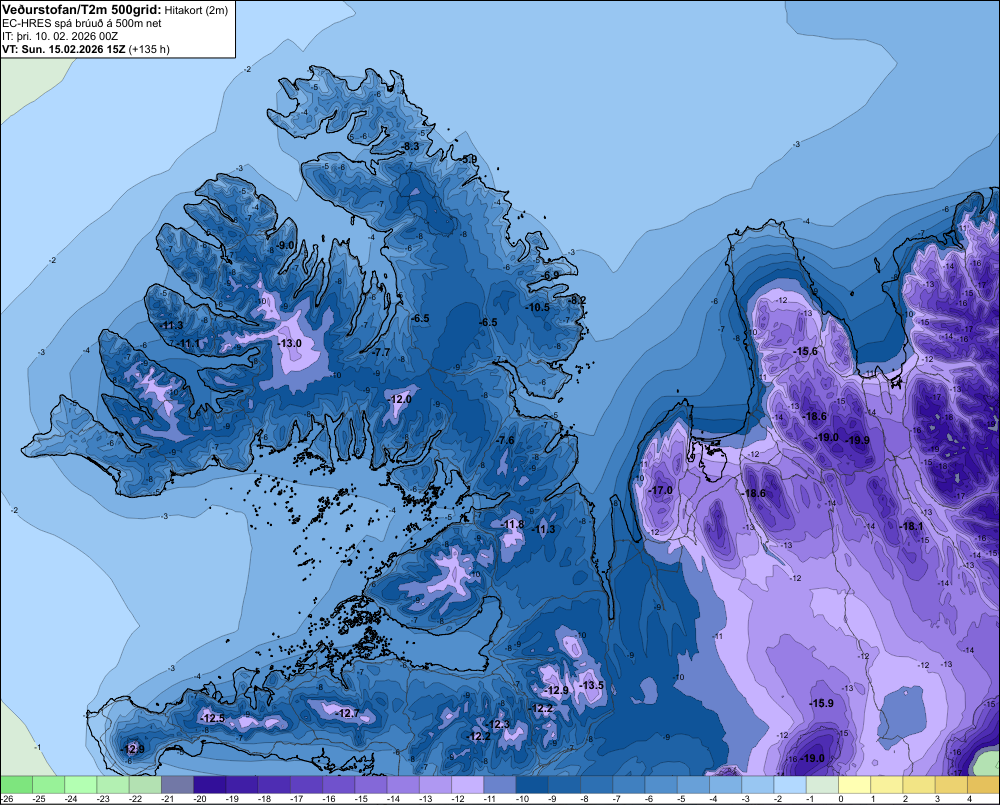1000x805 pixels.
Task: Click the -11.8 temperature label
Action: 512,524
